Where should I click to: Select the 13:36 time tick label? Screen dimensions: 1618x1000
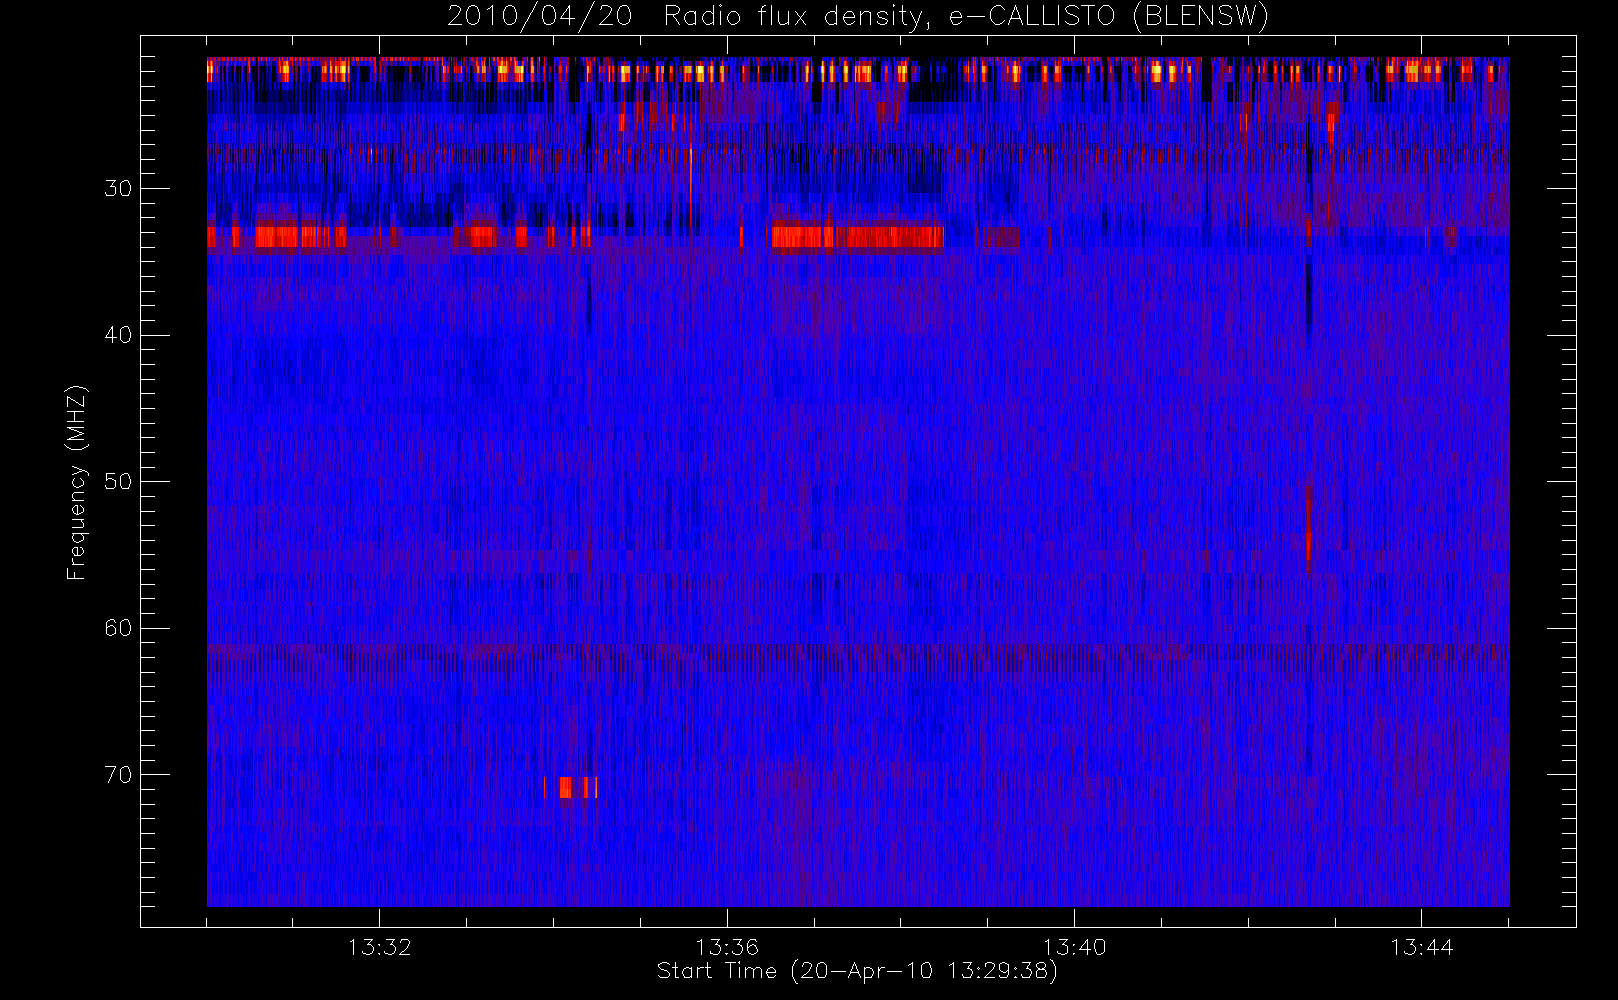click(x=727, y=946)
